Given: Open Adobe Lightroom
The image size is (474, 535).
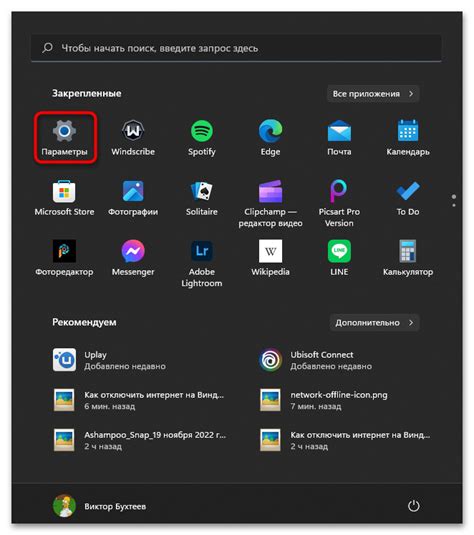Looking at the screenshot, I should (x=202, y=264).
